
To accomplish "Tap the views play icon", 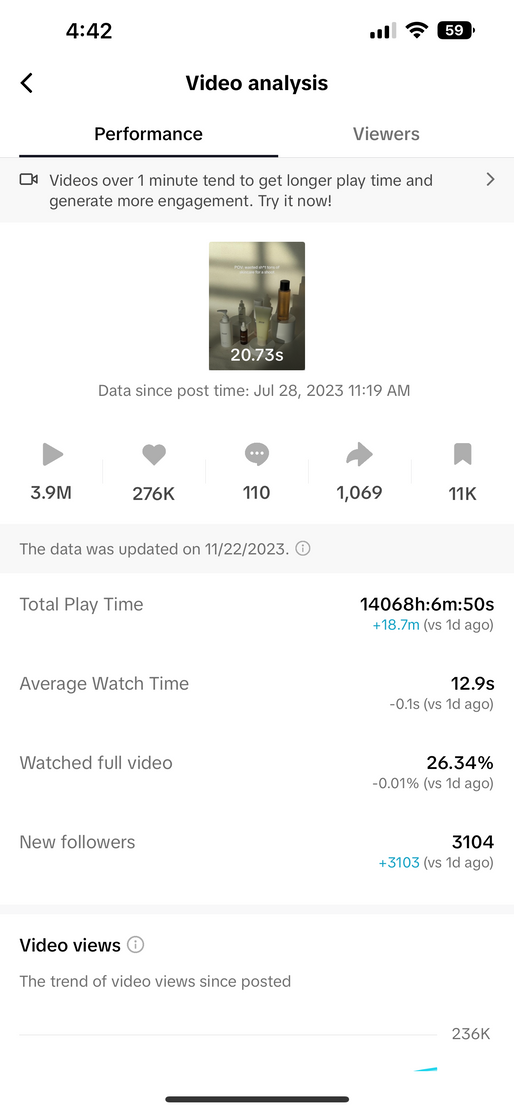I will click(x=52, y=454).
